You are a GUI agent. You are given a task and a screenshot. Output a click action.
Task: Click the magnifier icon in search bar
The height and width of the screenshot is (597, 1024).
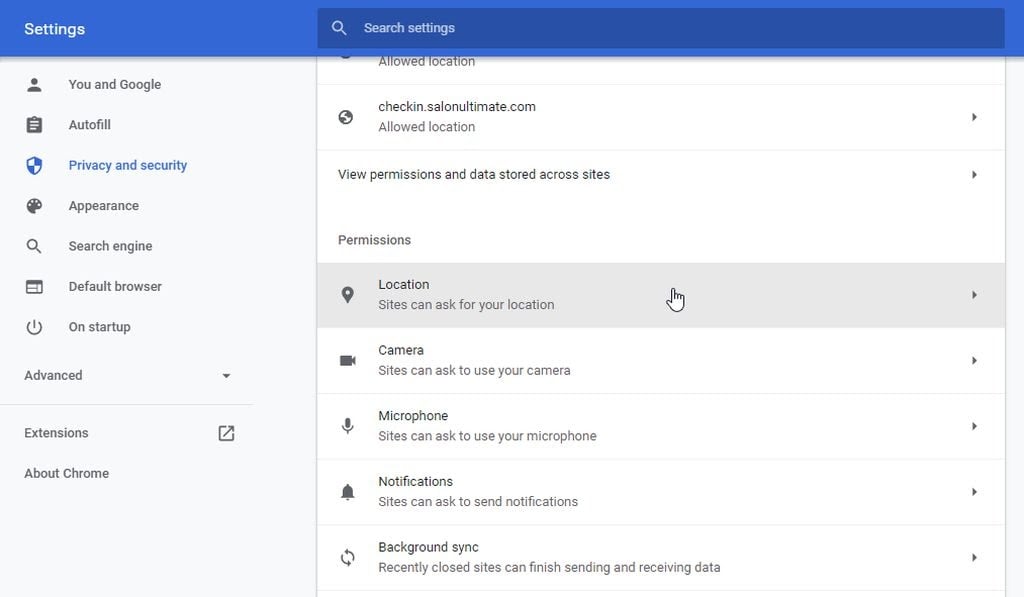(x=340, y=28)
